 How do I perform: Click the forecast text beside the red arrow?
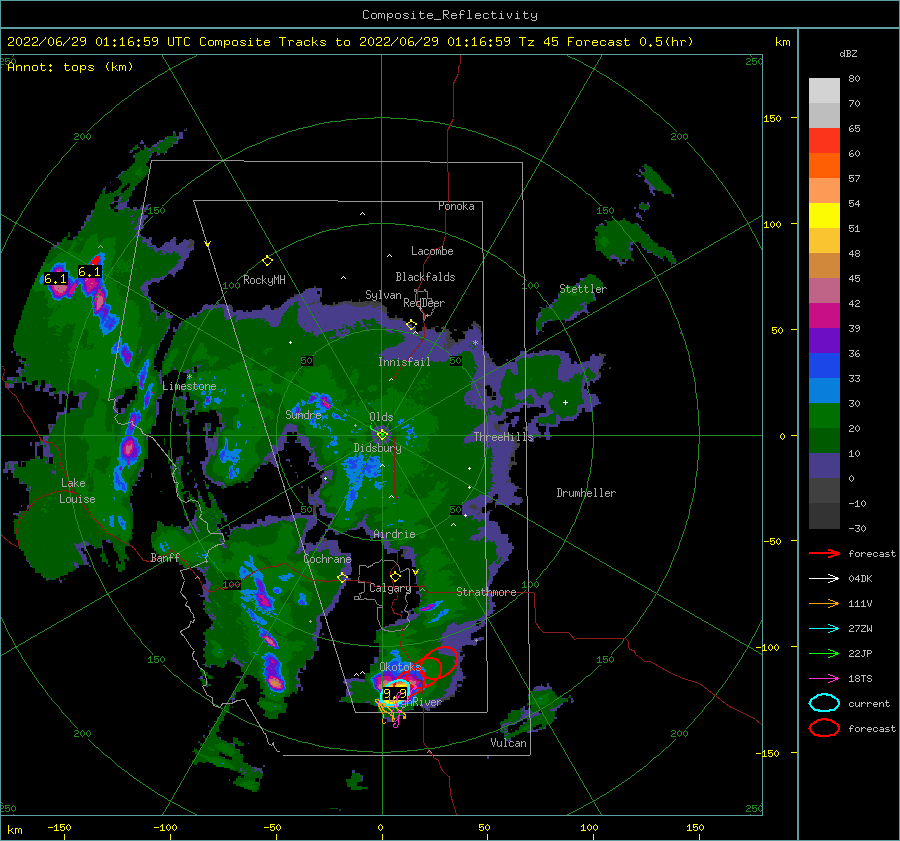point(872,553)
